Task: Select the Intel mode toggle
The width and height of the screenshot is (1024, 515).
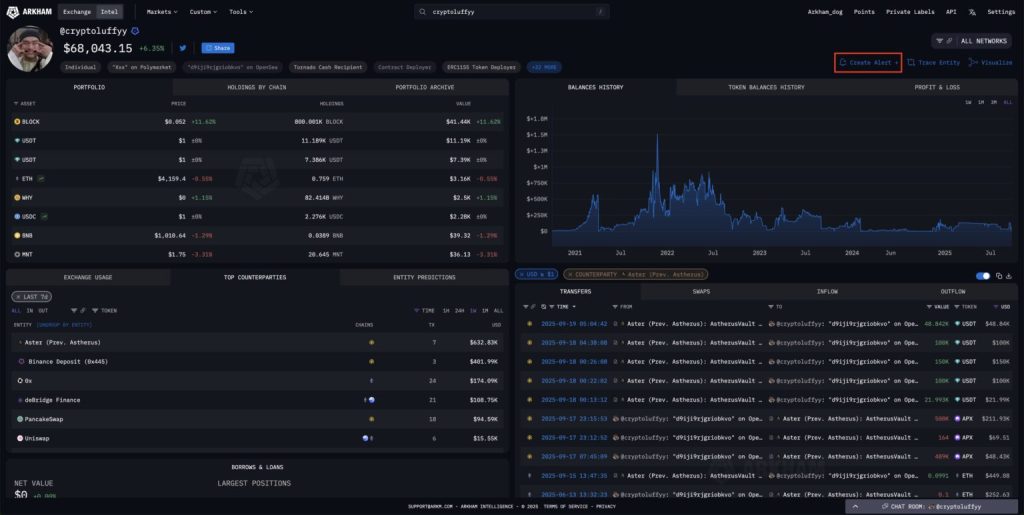Action: point(109,12)
